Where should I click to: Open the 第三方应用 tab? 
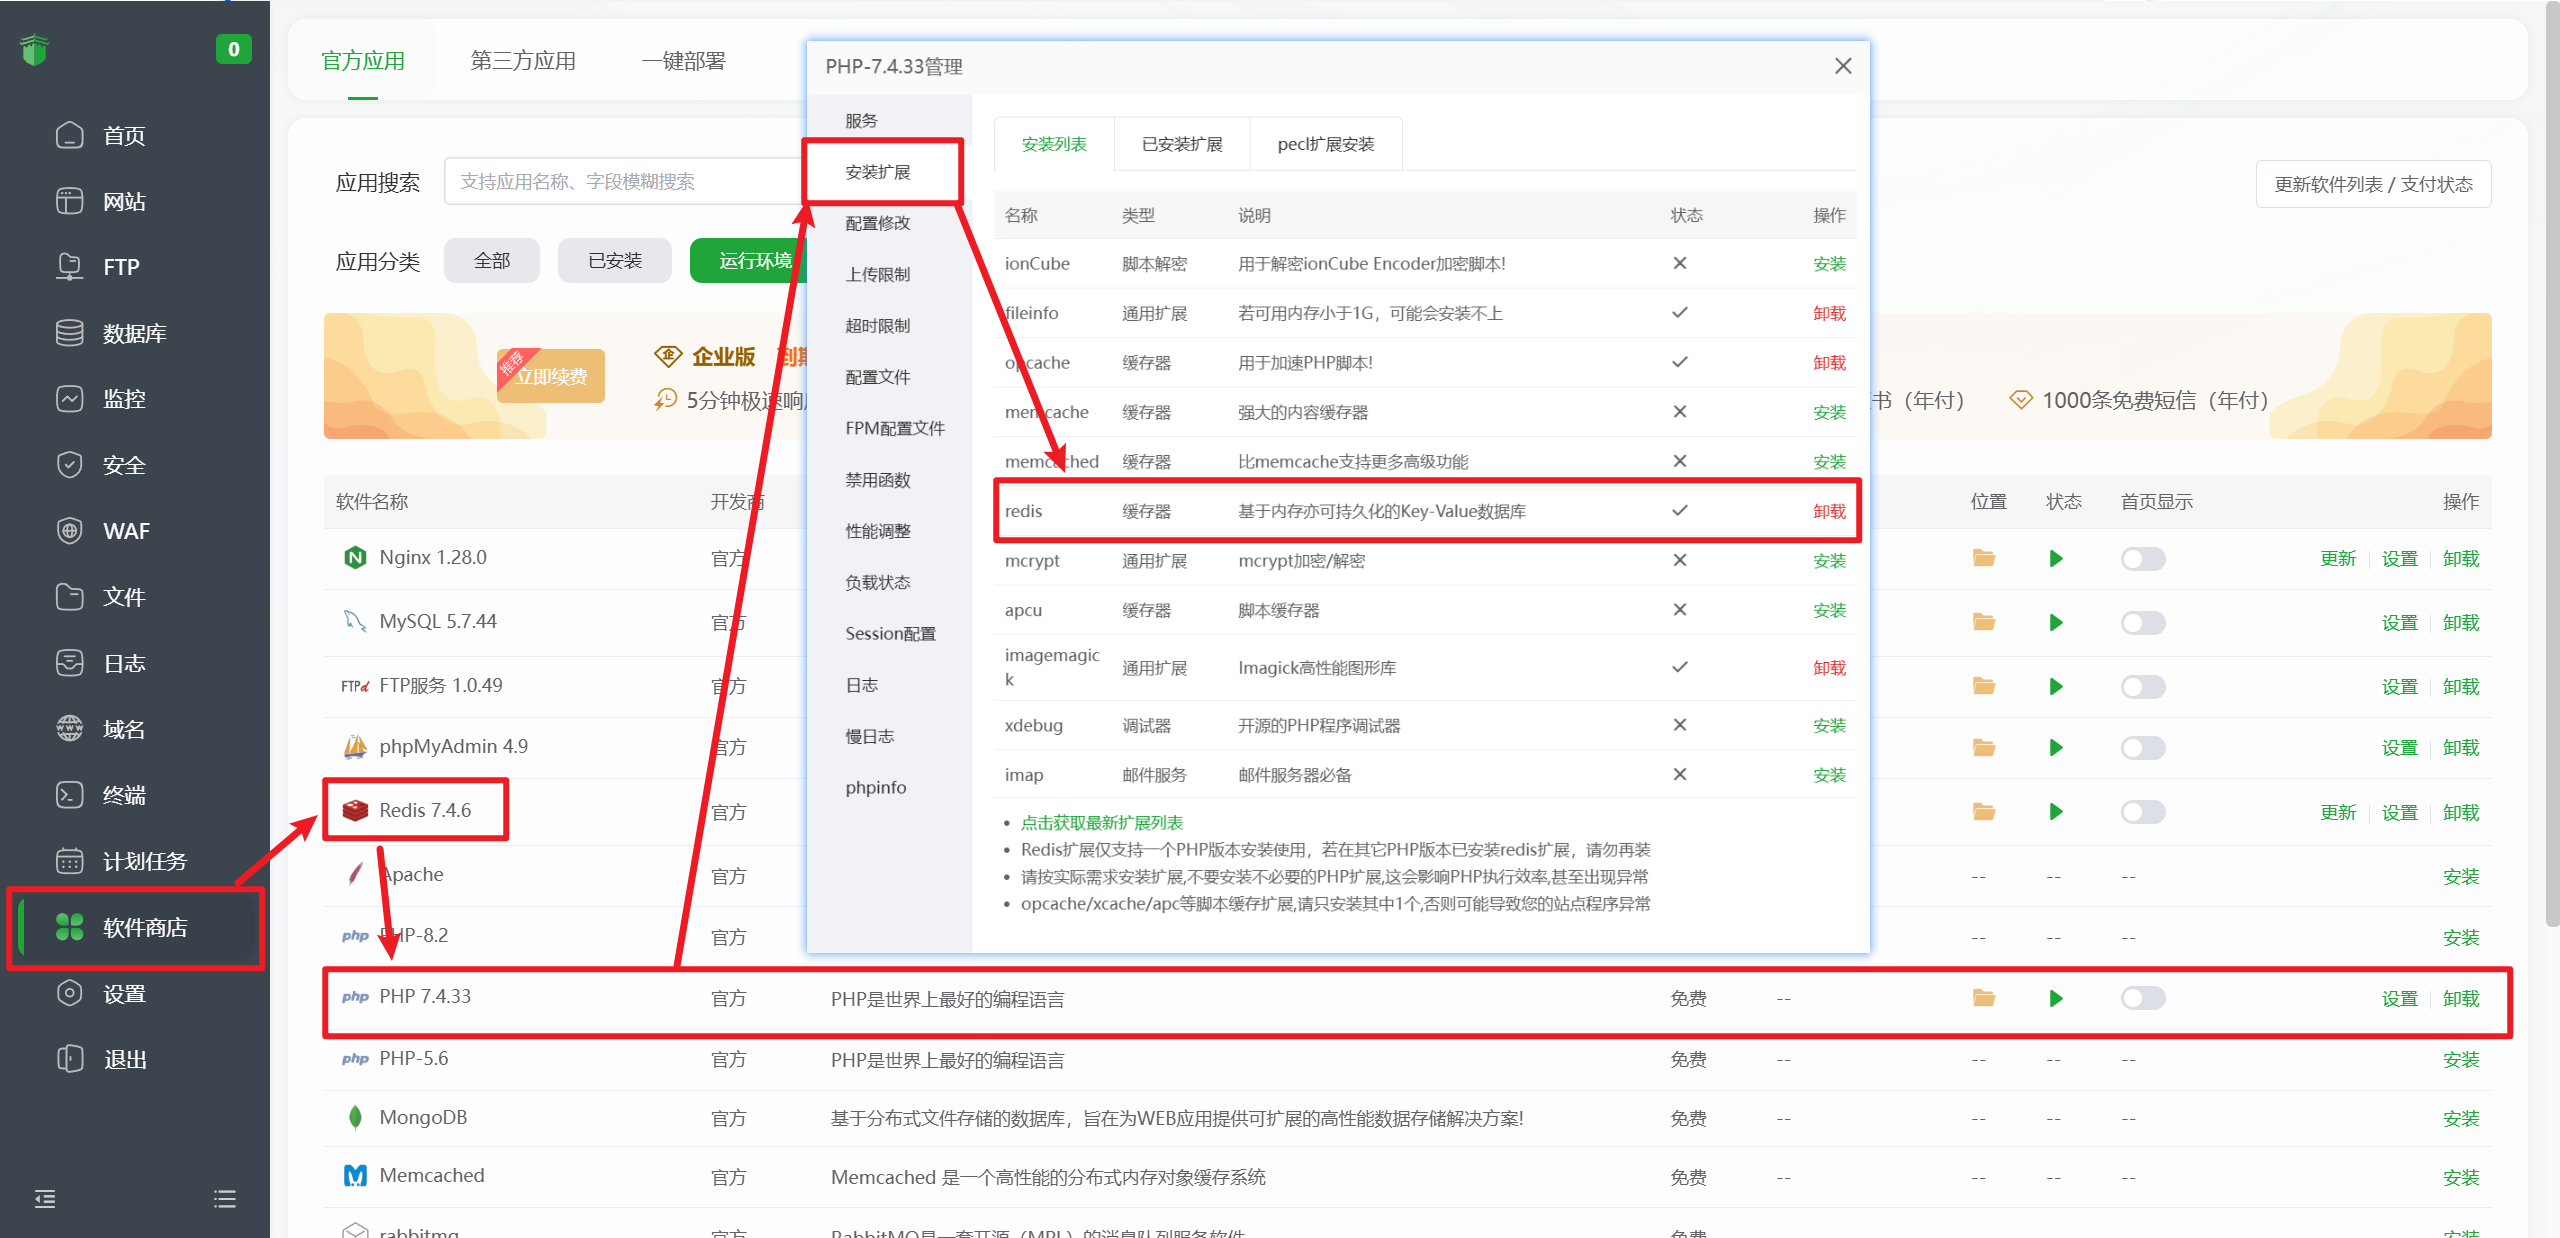pyautogui.click(x=522, y=60)
